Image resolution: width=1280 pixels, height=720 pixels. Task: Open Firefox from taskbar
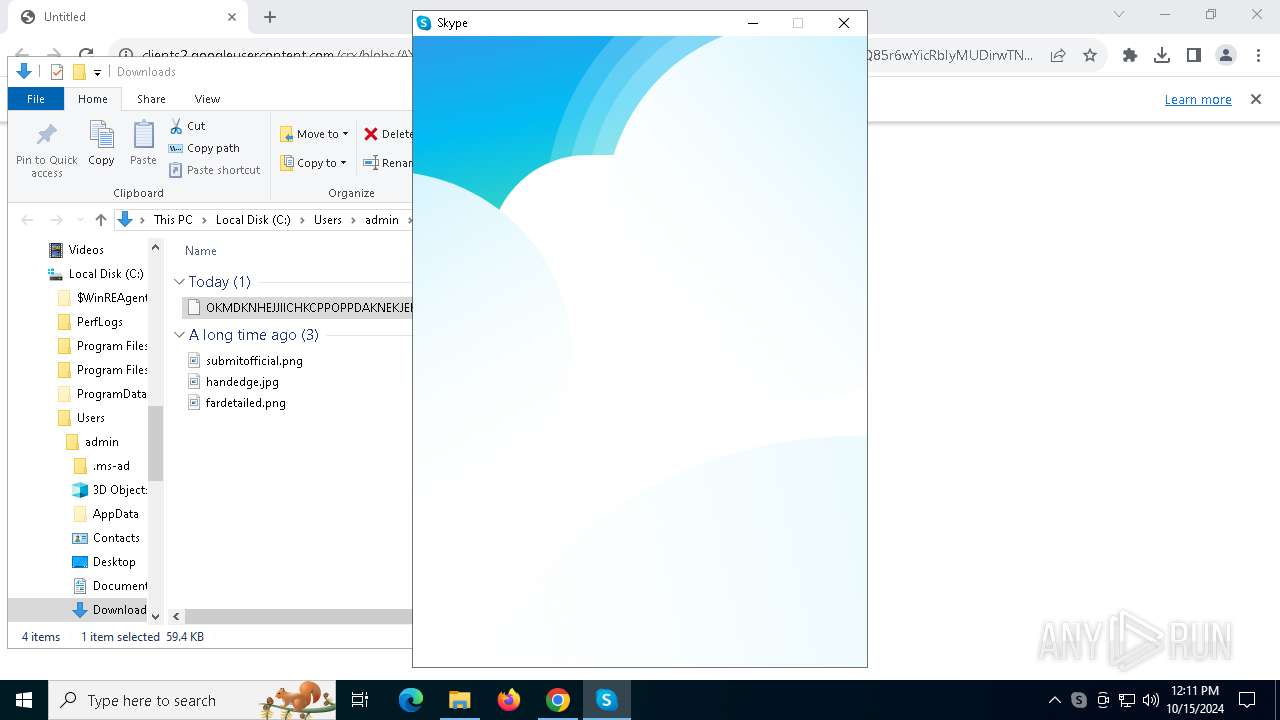point(509,700)
